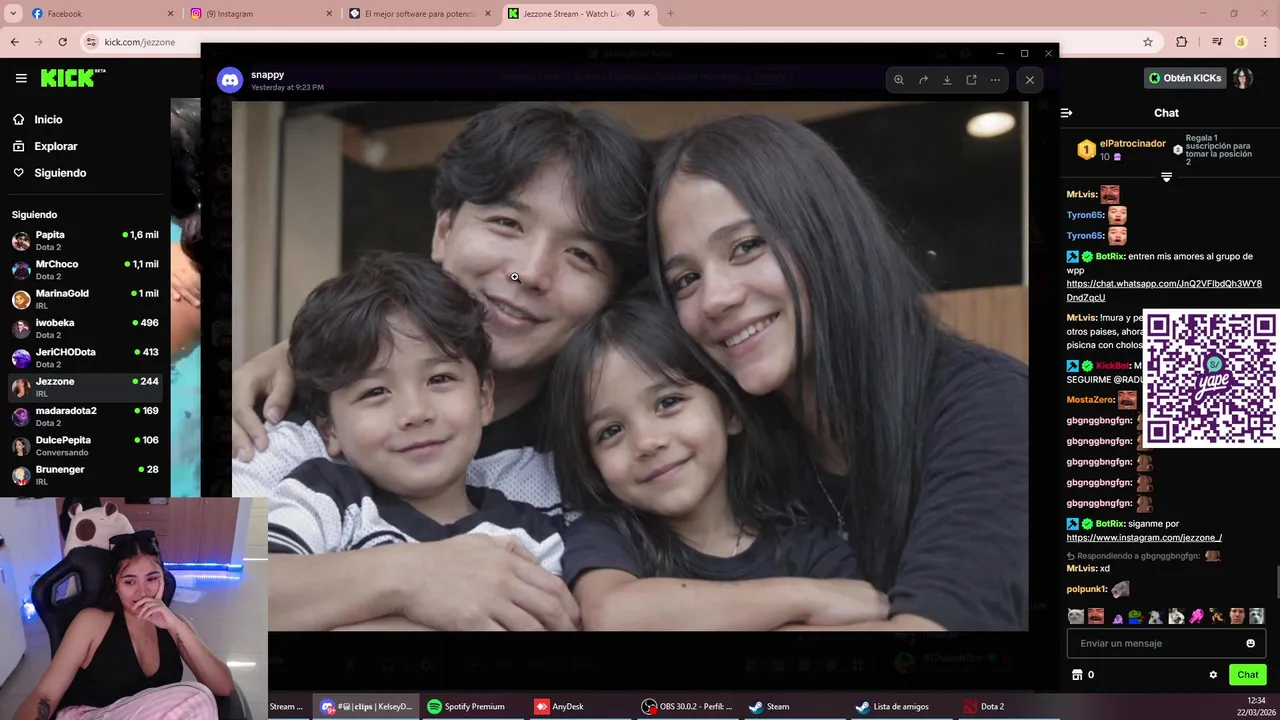This screenshot has height=720, width=1280.
Task: Open JeriCHODota's channel in following list
Action: point(85,358)
